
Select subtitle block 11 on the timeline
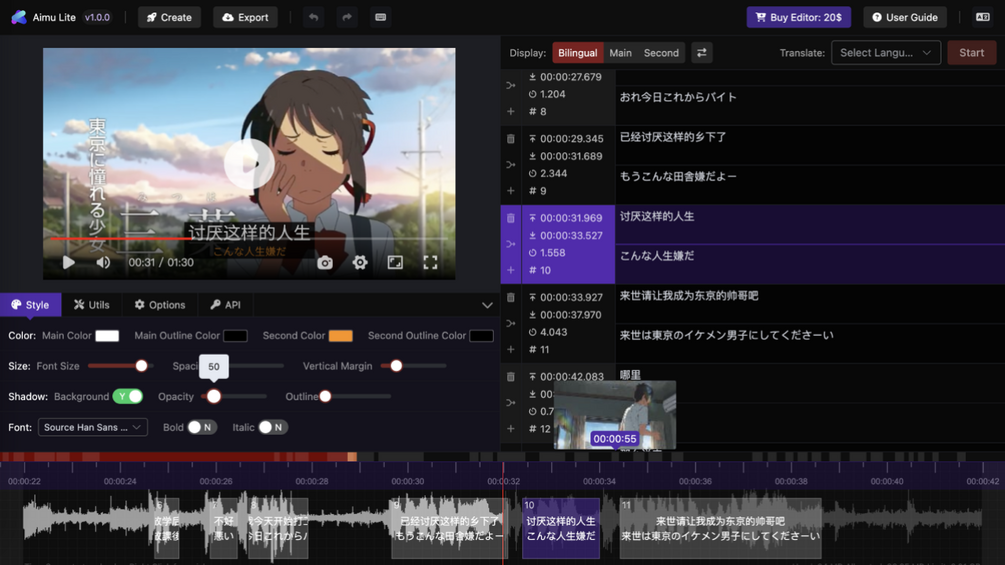click(720, 528)
